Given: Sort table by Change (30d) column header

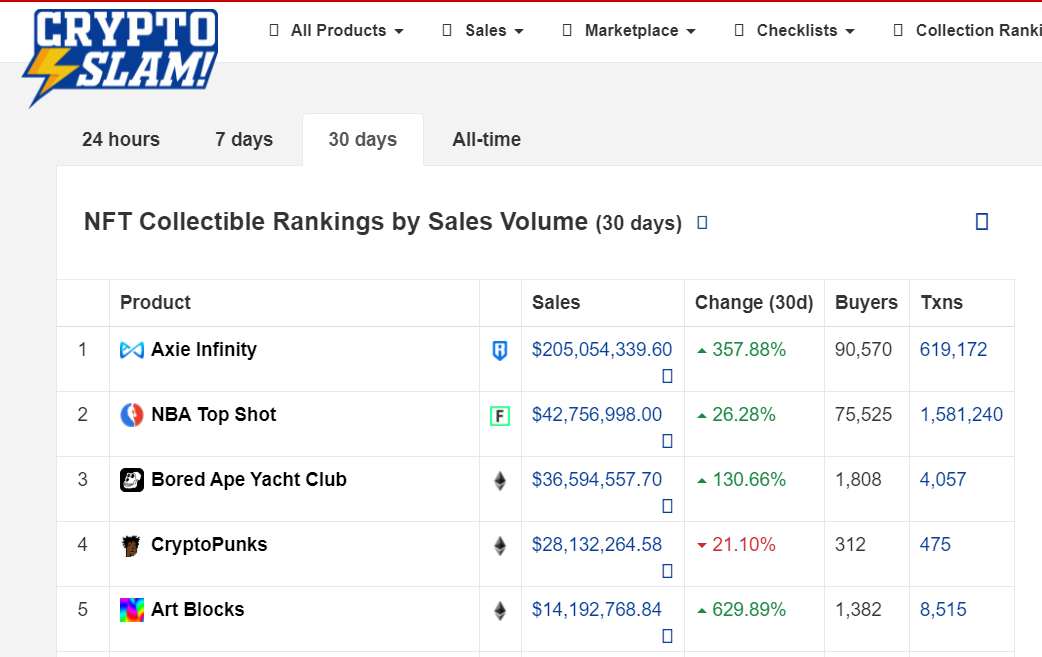Looking at the screenshot, I should [x=754, y=303].
